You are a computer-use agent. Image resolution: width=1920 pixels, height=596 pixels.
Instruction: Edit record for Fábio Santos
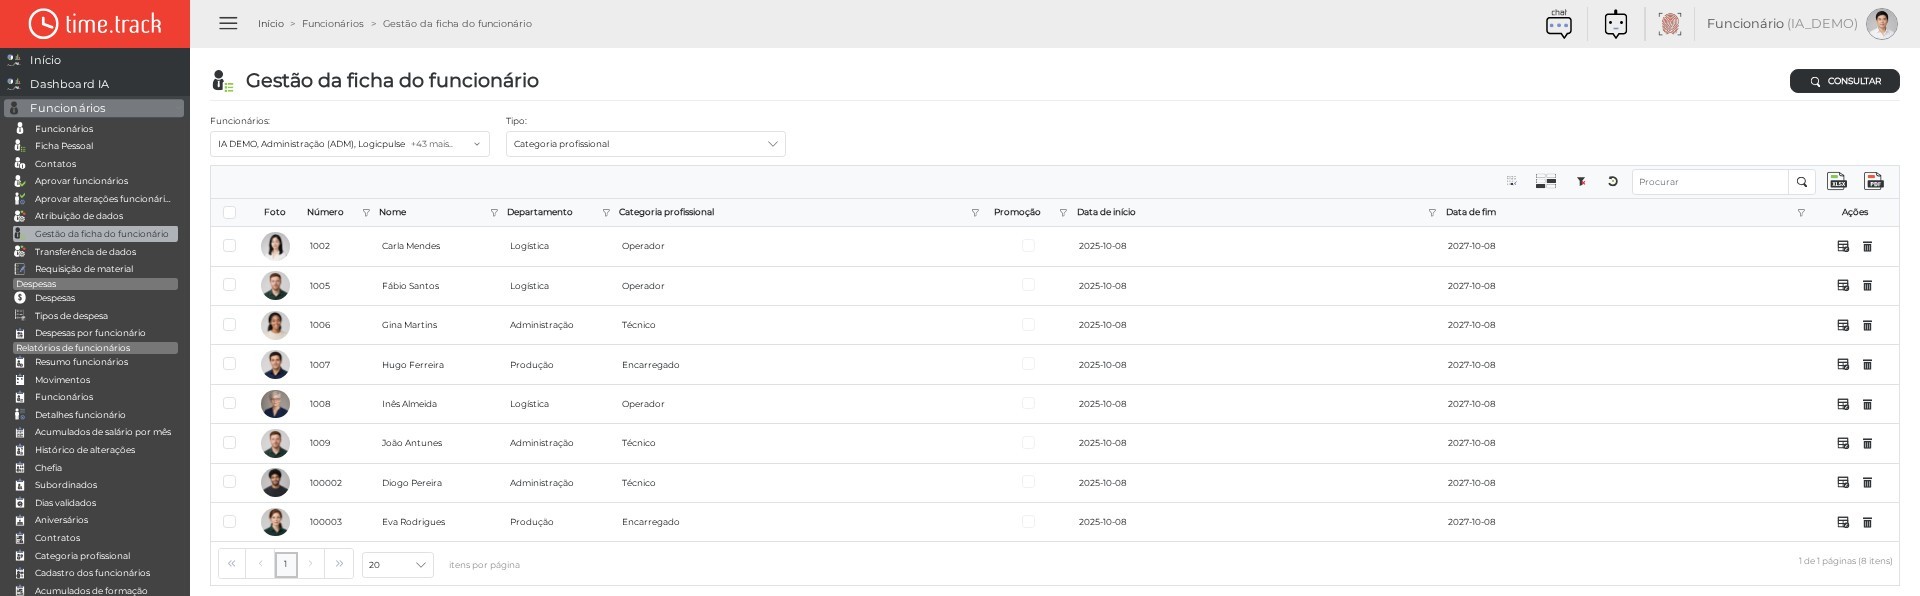click(1843, 286)
